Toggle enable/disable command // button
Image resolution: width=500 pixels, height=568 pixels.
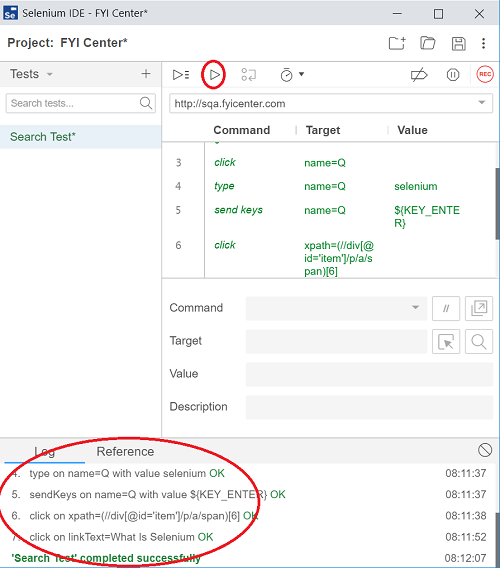[x=446, y=309]
